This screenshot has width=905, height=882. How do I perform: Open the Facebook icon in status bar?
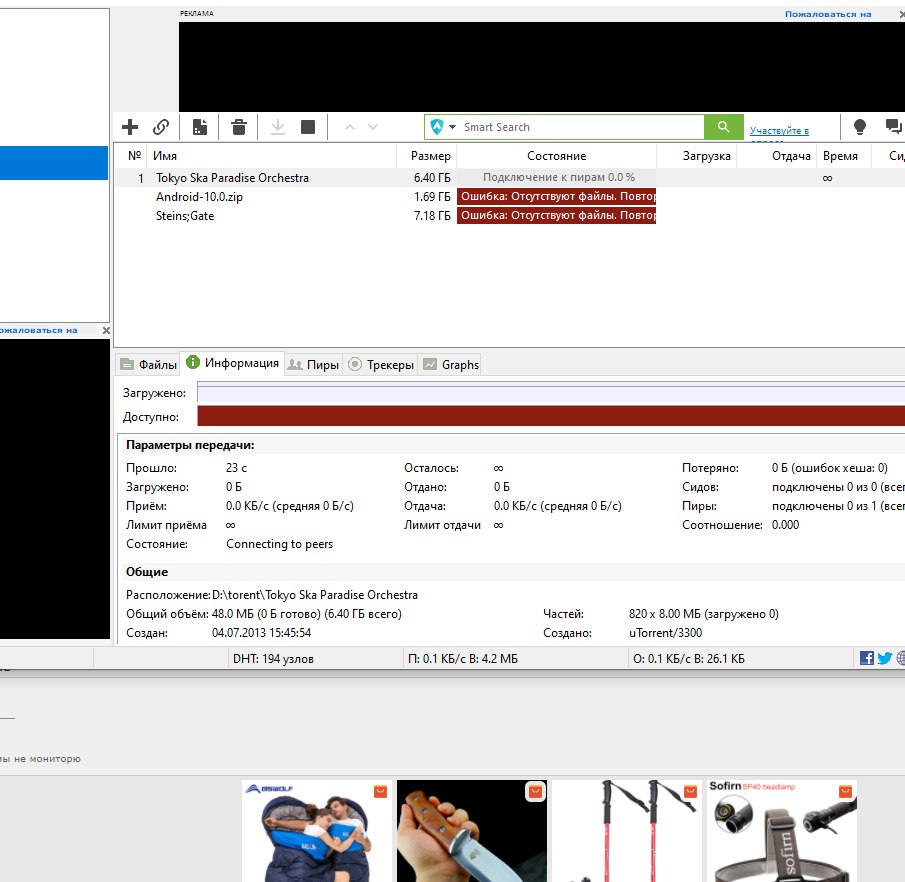(866, 658)
